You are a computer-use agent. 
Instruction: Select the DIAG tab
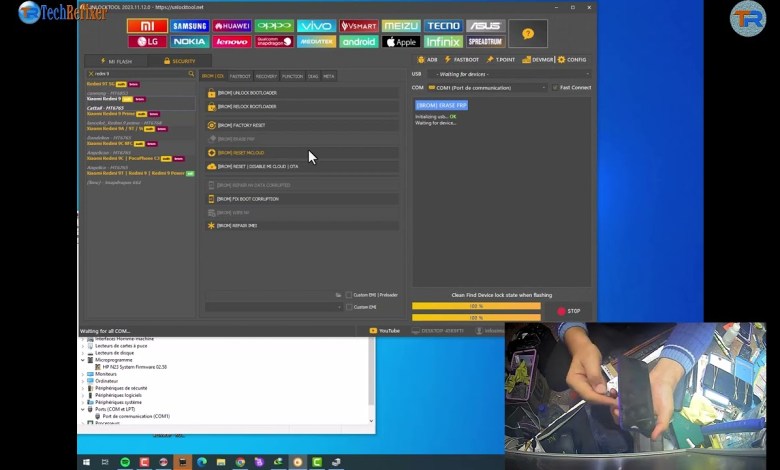pyautogui.click(x=313, y=76)
